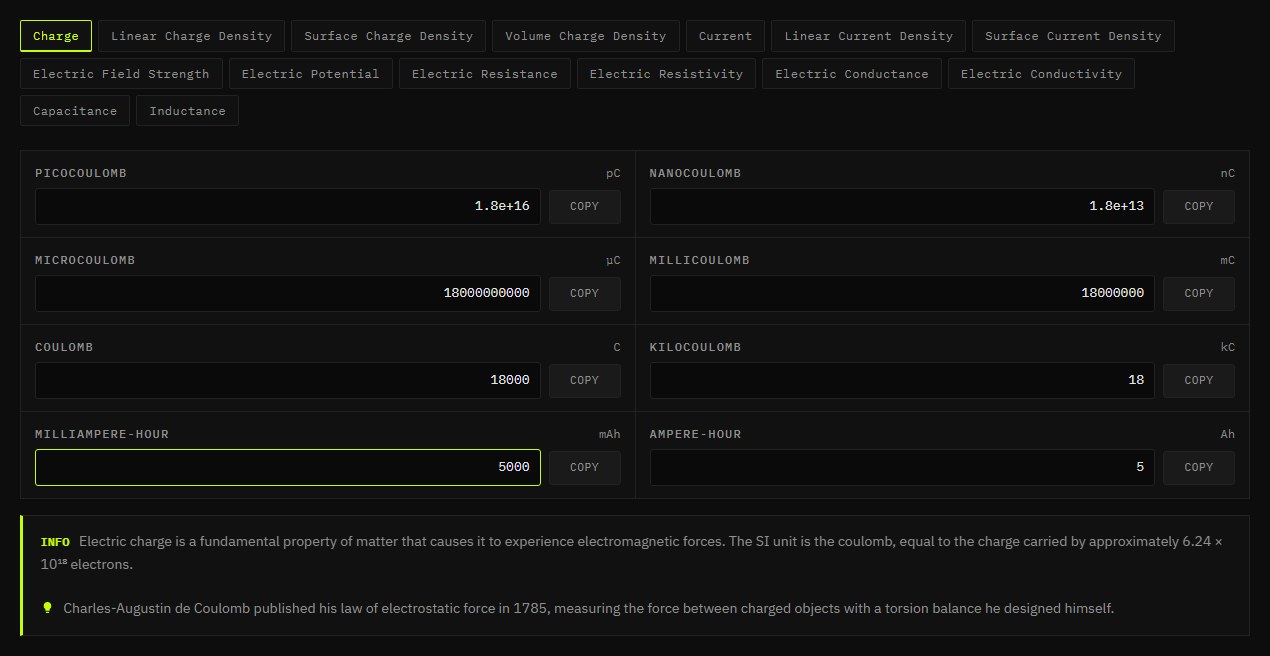Switch to the Inductance tab
The height and width of the screenshot is (656, 1270).
[187, 111]
